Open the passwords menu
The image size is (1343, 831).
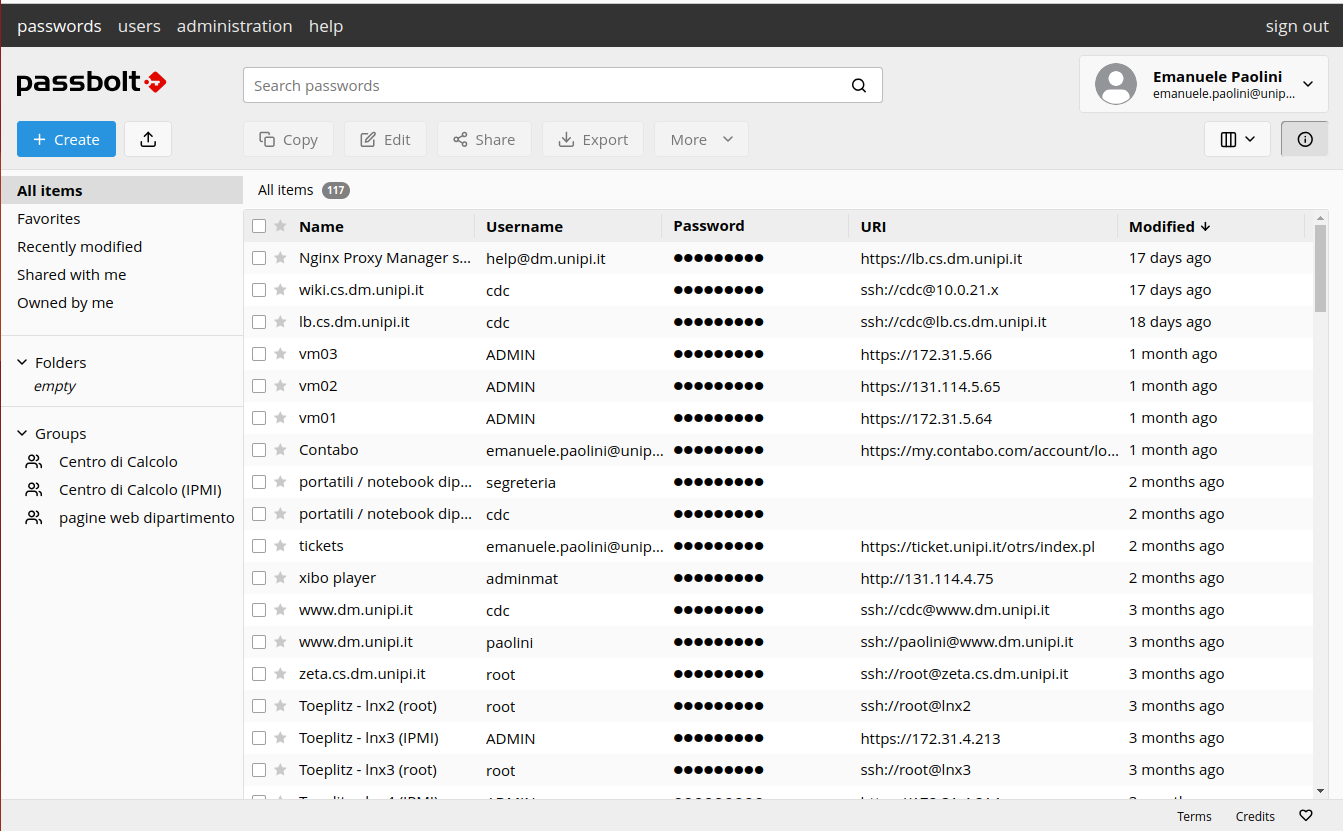coord(59,26)
